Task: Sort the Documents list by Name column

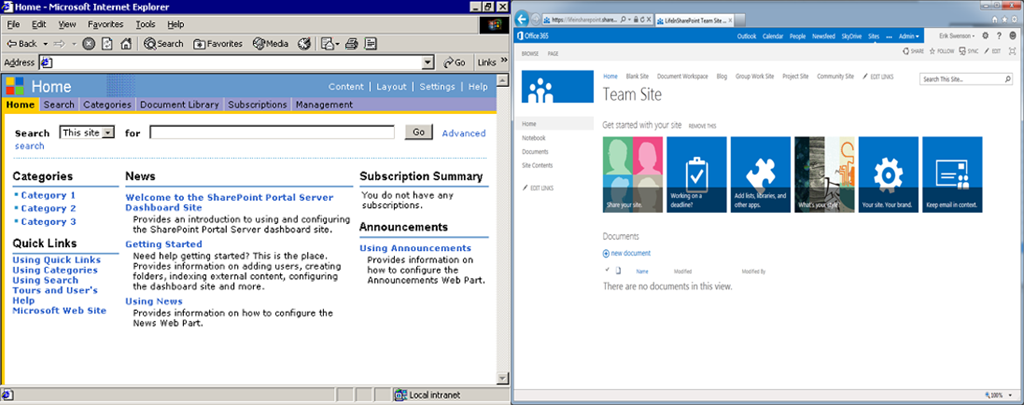Action: tap(642, 271)
